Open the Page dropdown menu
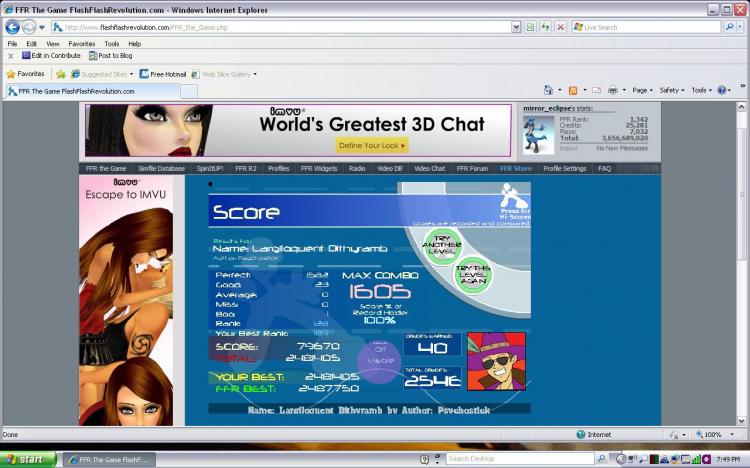750x468 pixels. 642,90
